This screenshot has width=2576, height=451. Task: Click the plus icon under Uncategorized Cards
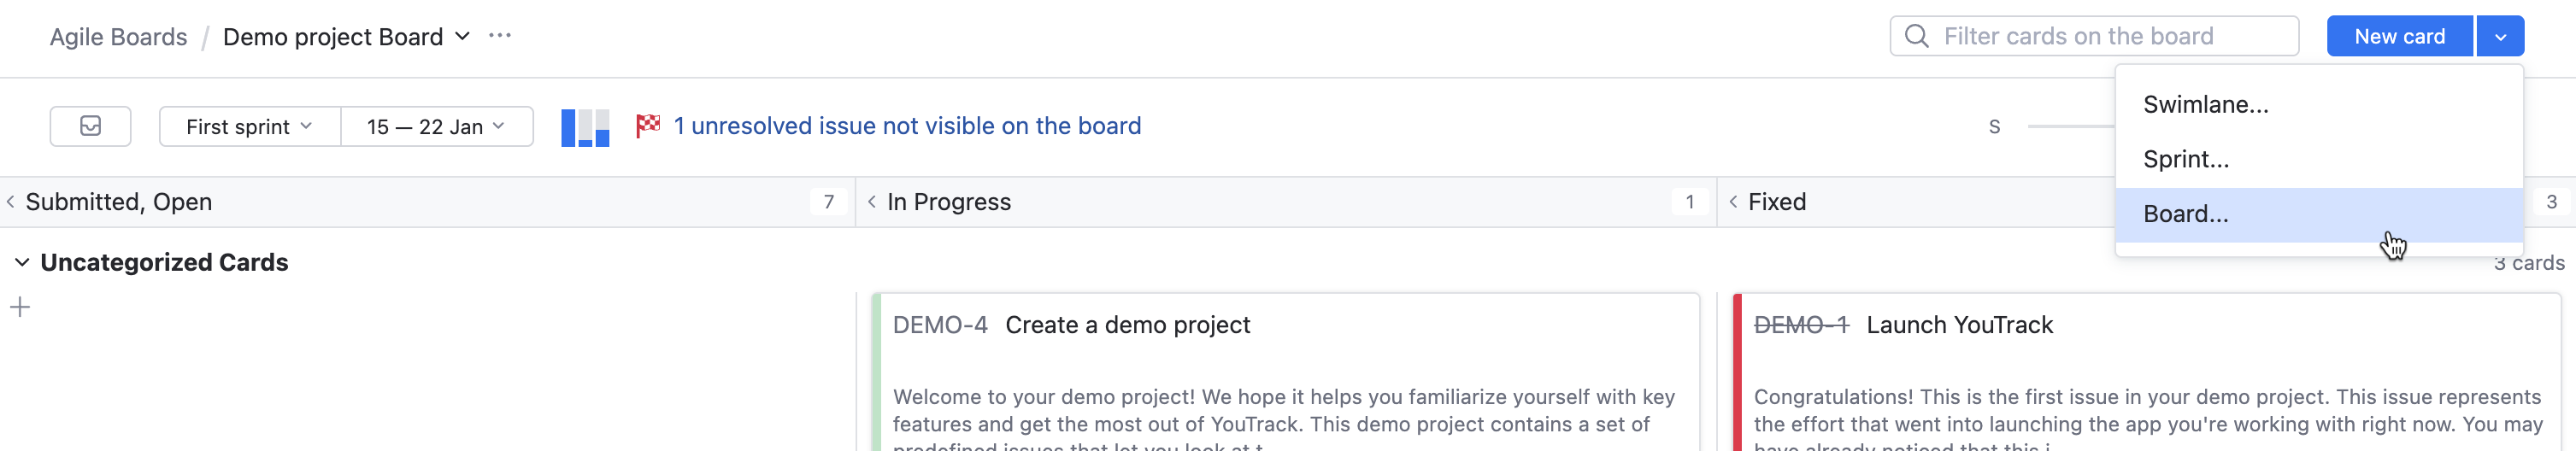point(20,307)
